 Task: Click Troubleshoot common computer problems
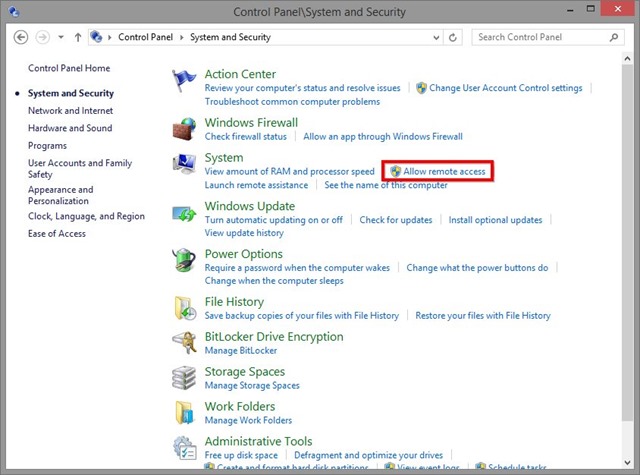pyautogui.click(x=292, y=102)
